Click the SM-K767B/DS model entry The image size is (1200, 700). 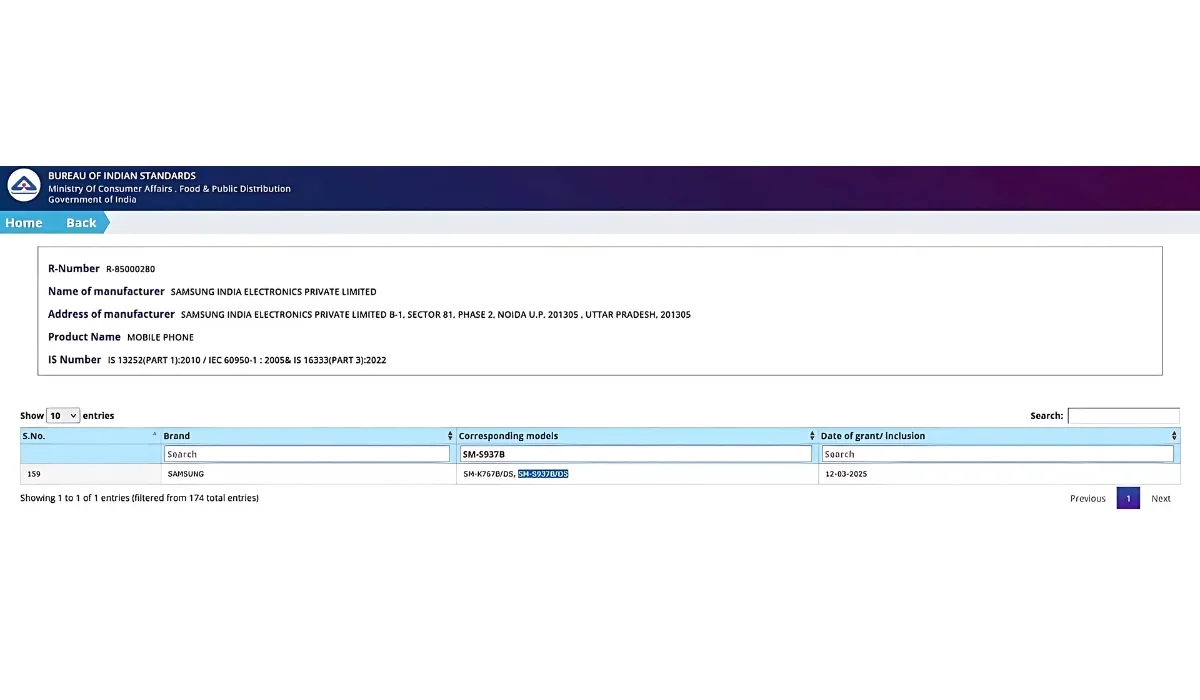[487, 474]
